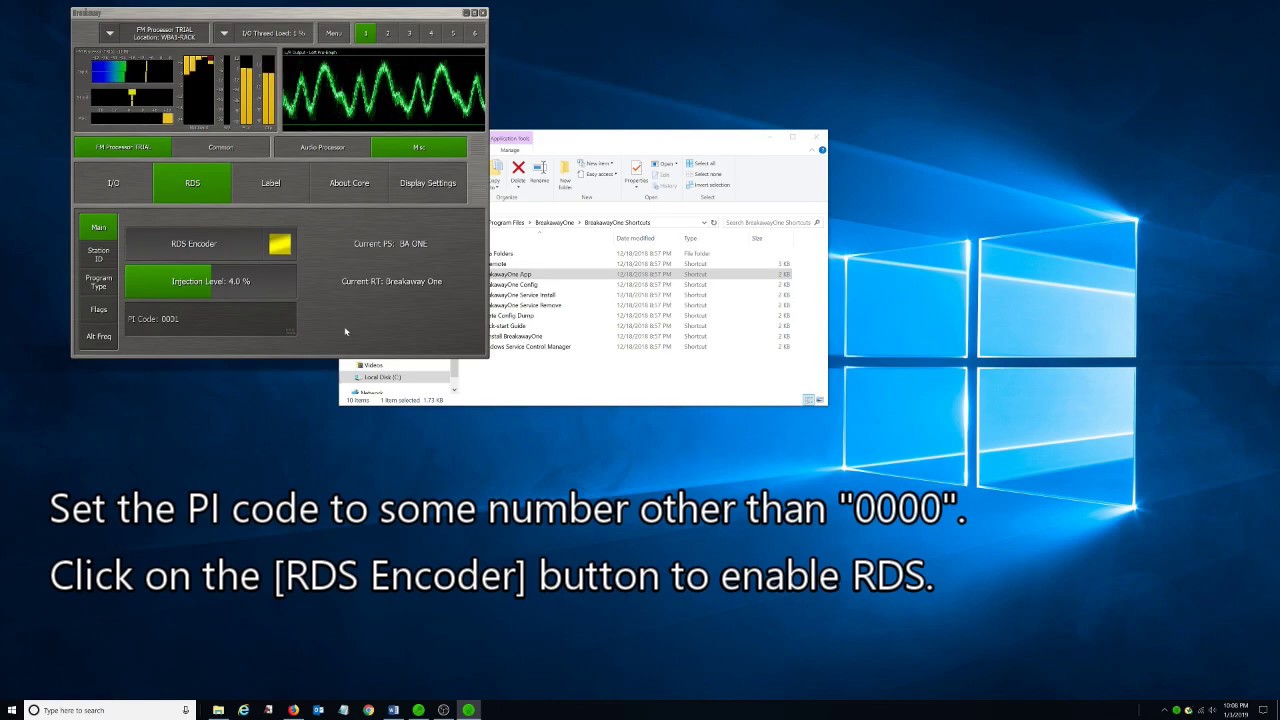Sort by Size column header
Screen dimensions: 1280x720
click(757, 238)
